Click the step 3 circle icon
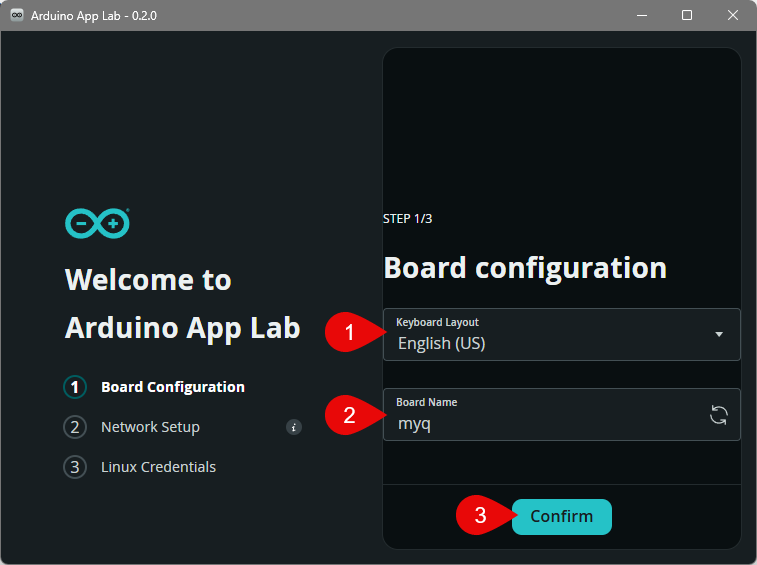This screenshot has height=565, width=757. tap(75, 467)
